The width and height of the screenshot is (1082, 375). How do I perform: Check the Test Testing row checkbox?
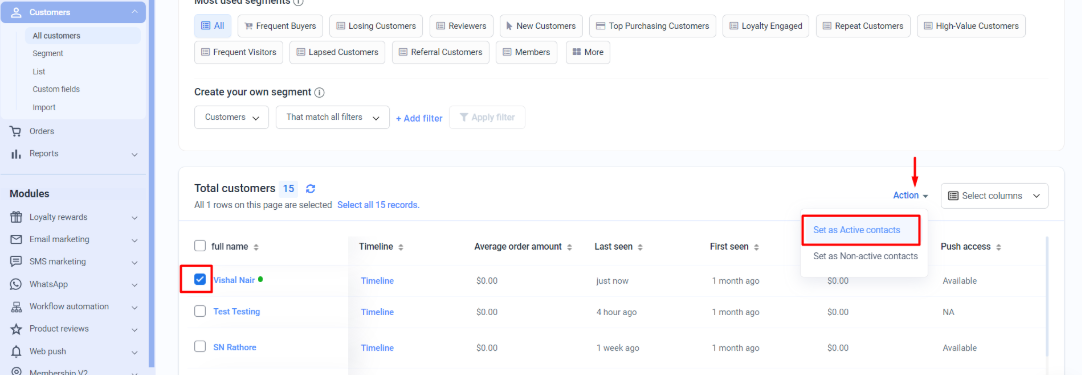pyautogui.click(x=200, y=311)
